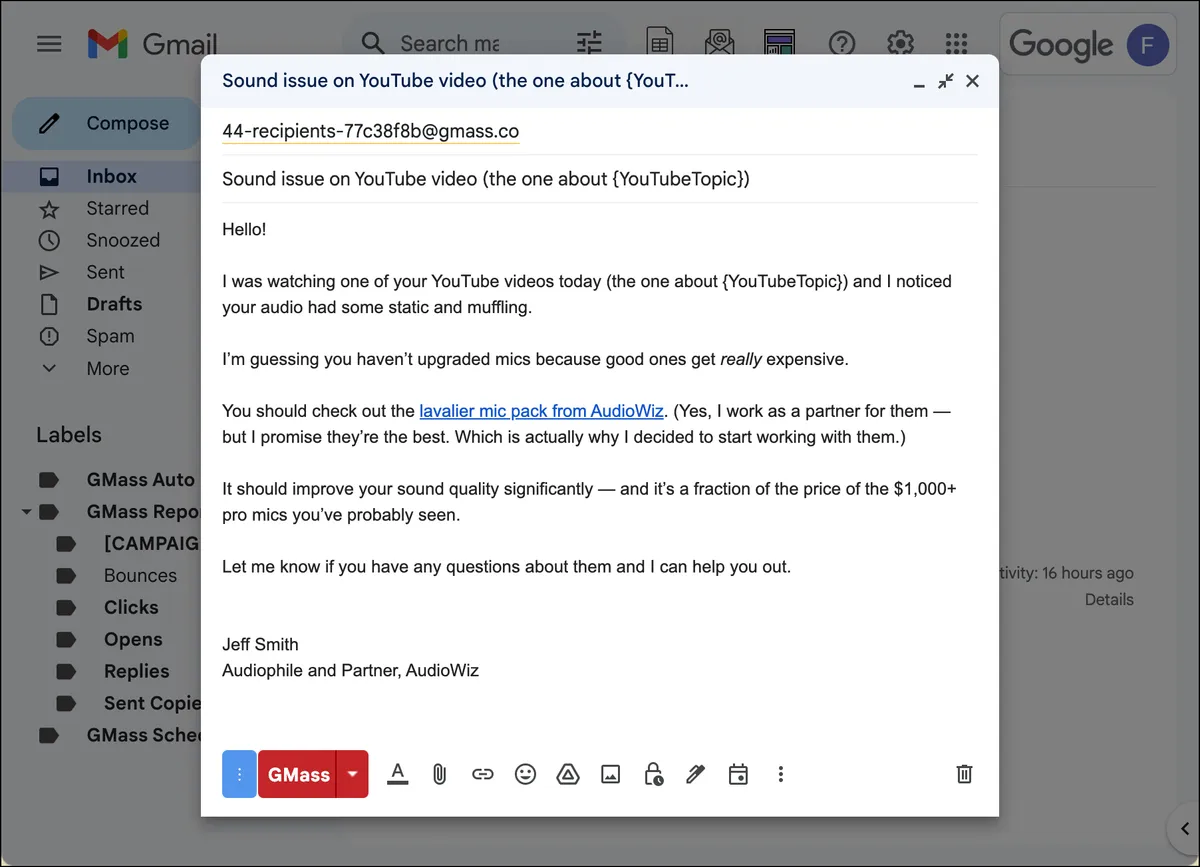Open the account avatar F
This screenshot has height=867, width=1200.
[1147, 45]
